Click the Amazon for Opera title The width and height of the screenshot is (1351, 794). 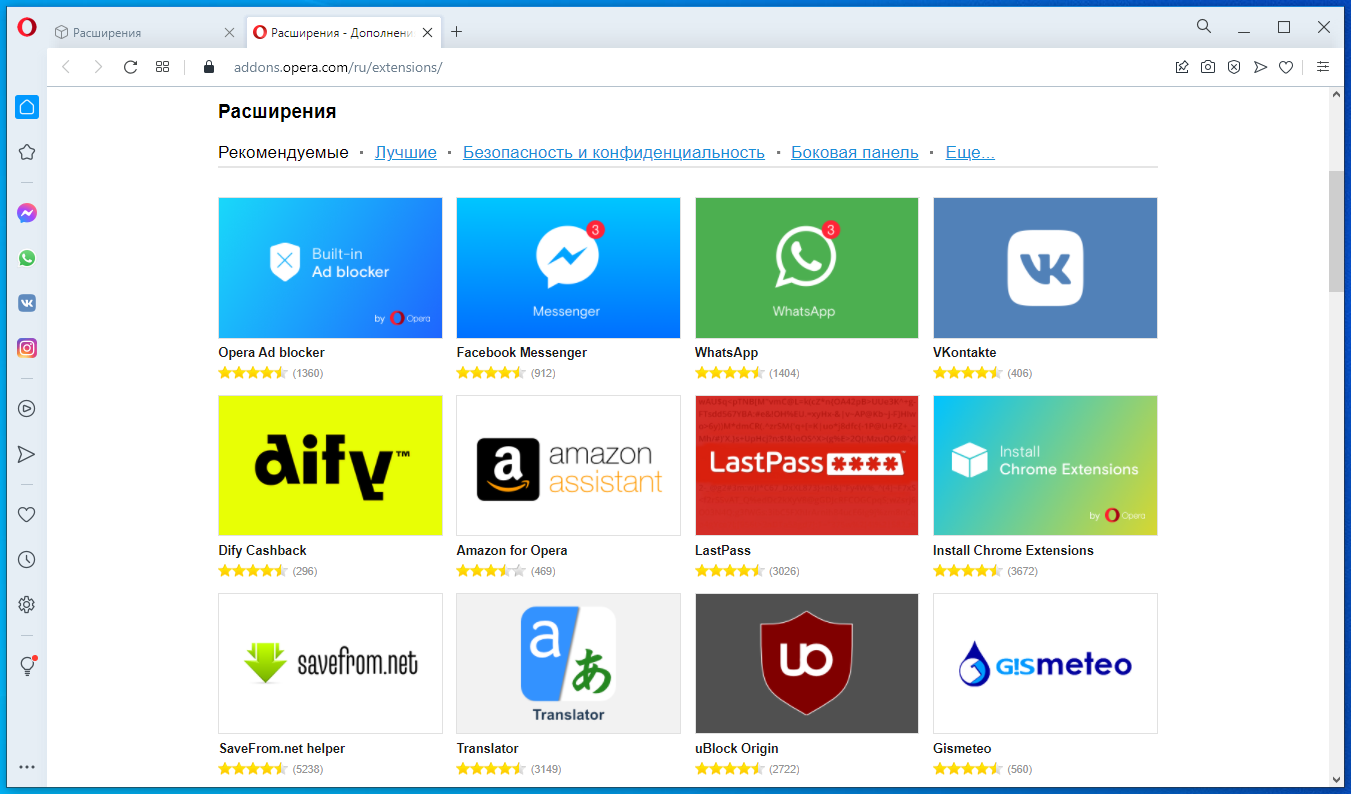click(512, 550)
